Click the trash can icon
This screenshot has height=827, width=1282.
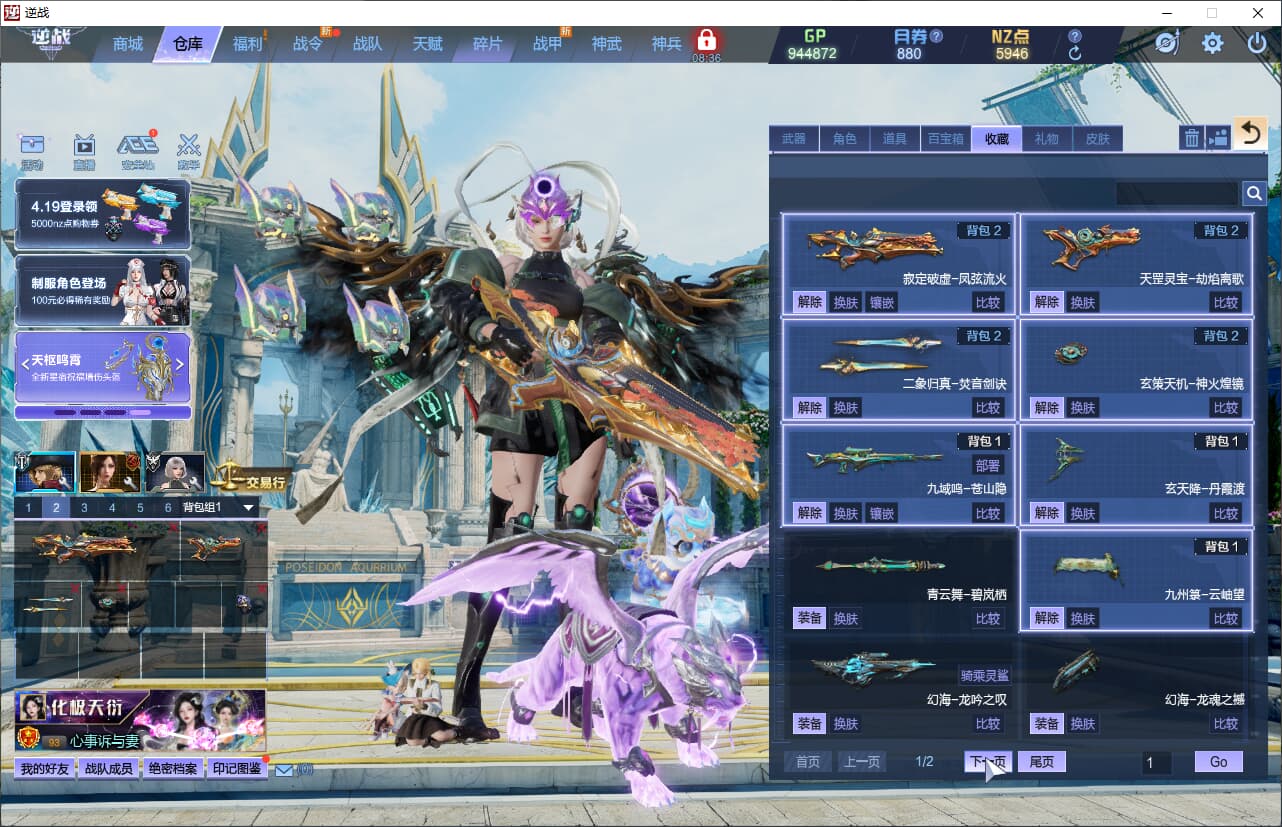click(x=1191, y=138)
